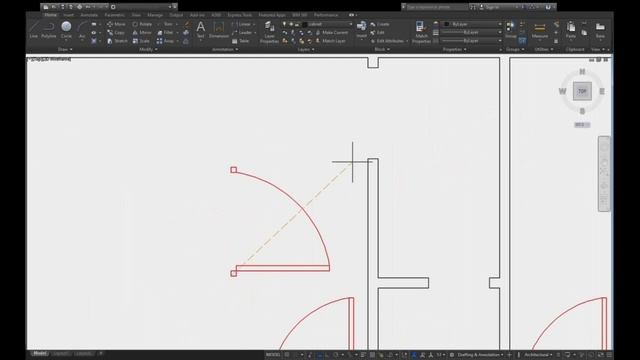
Task: Use the Stretch command
Action: pyautogui.click(x=117, y=41)
